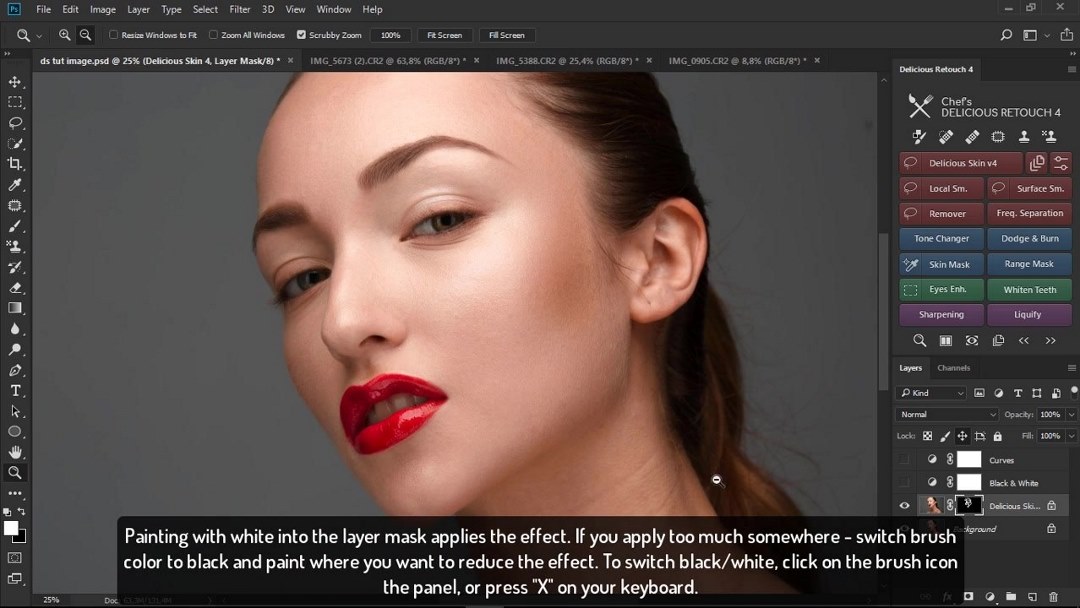Click the Zoom Out magnifier in options bar
The image size is (1080, 608).
pyautogui.click(x=85, y=34)
